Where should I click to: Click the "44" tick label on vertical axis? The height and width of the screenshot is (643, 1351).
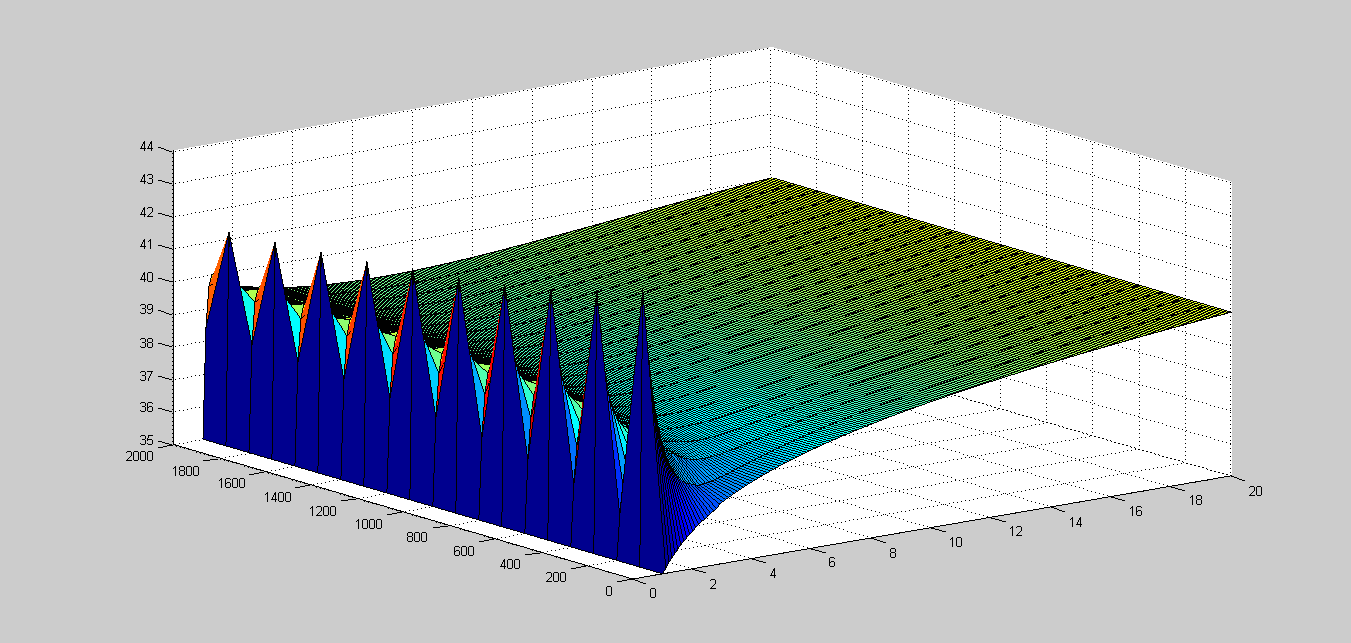[147, 147]
